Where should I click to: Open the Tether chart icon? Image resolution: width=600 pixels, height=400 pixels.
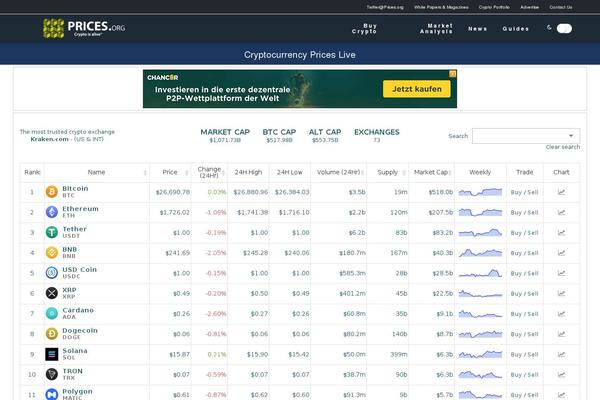coord(561,233)
